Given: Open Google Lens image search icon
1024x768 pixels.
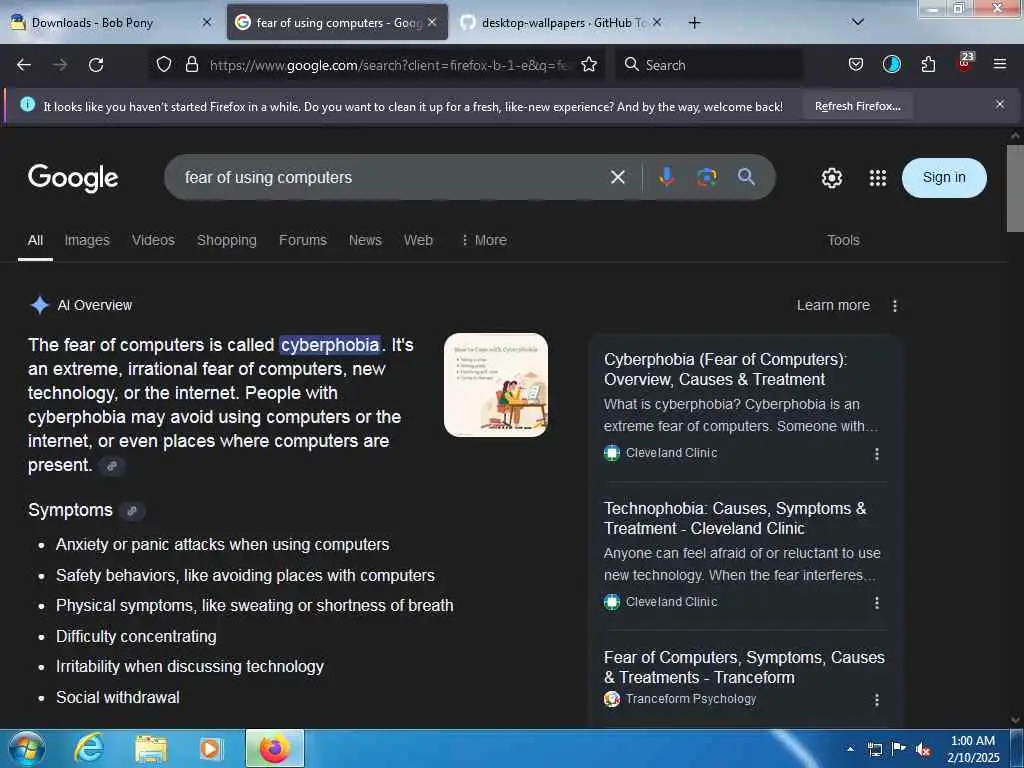Looking at the screenshot, I should [706, 177].
